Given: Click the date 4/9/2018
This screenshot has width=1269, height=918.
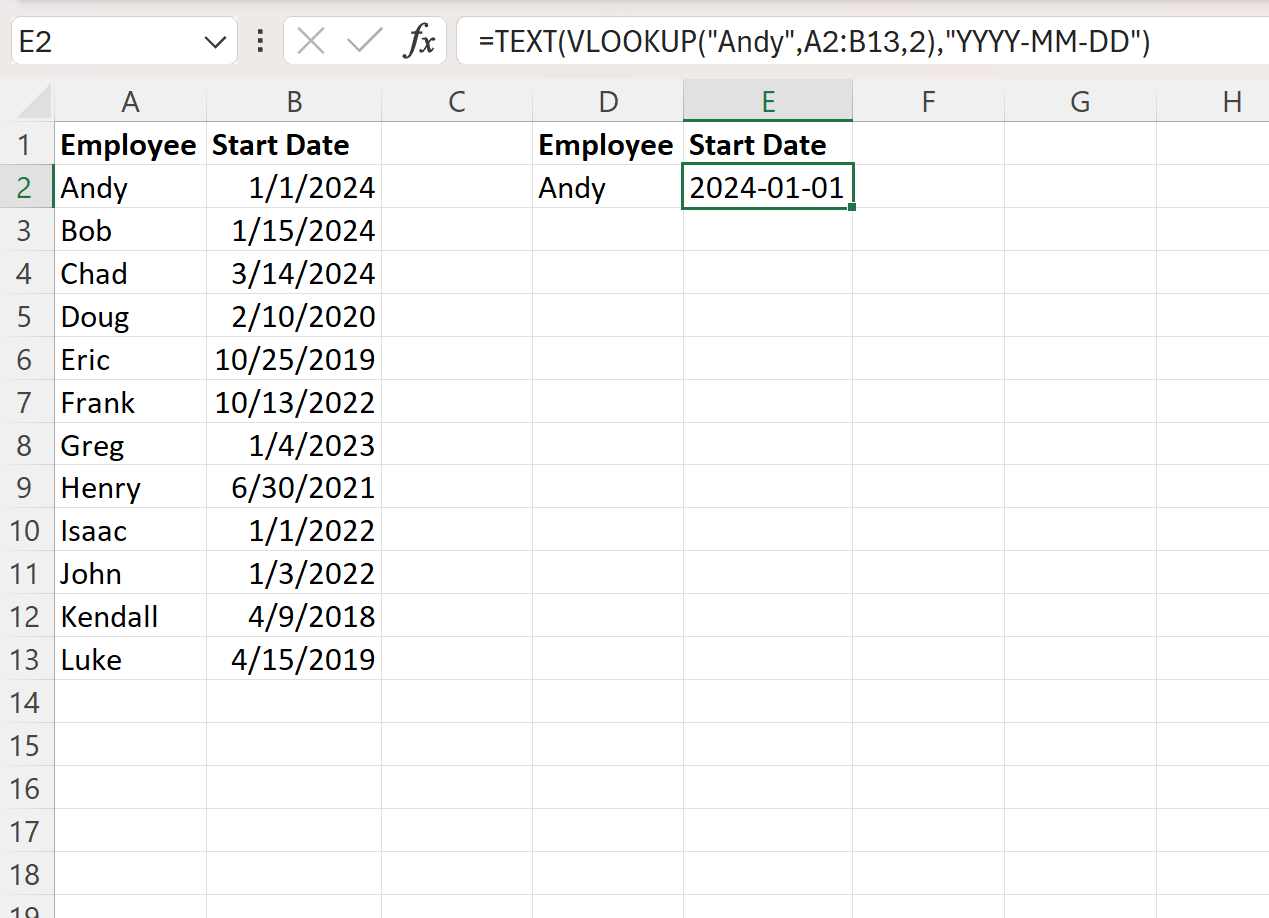Looking at the screenshot, I should click(294, 617).
